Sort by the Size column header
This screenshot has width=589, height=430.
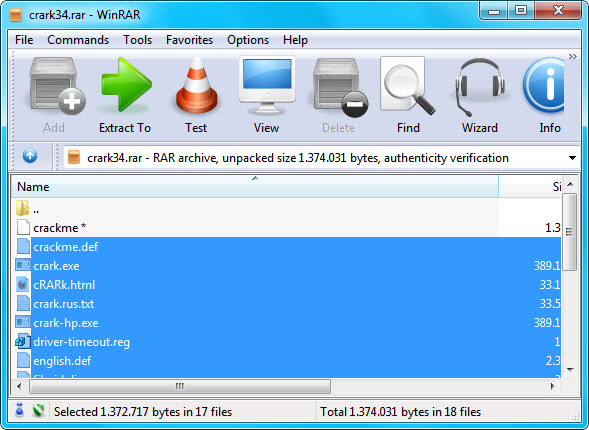pyautogui.click(x=530, y=186)
